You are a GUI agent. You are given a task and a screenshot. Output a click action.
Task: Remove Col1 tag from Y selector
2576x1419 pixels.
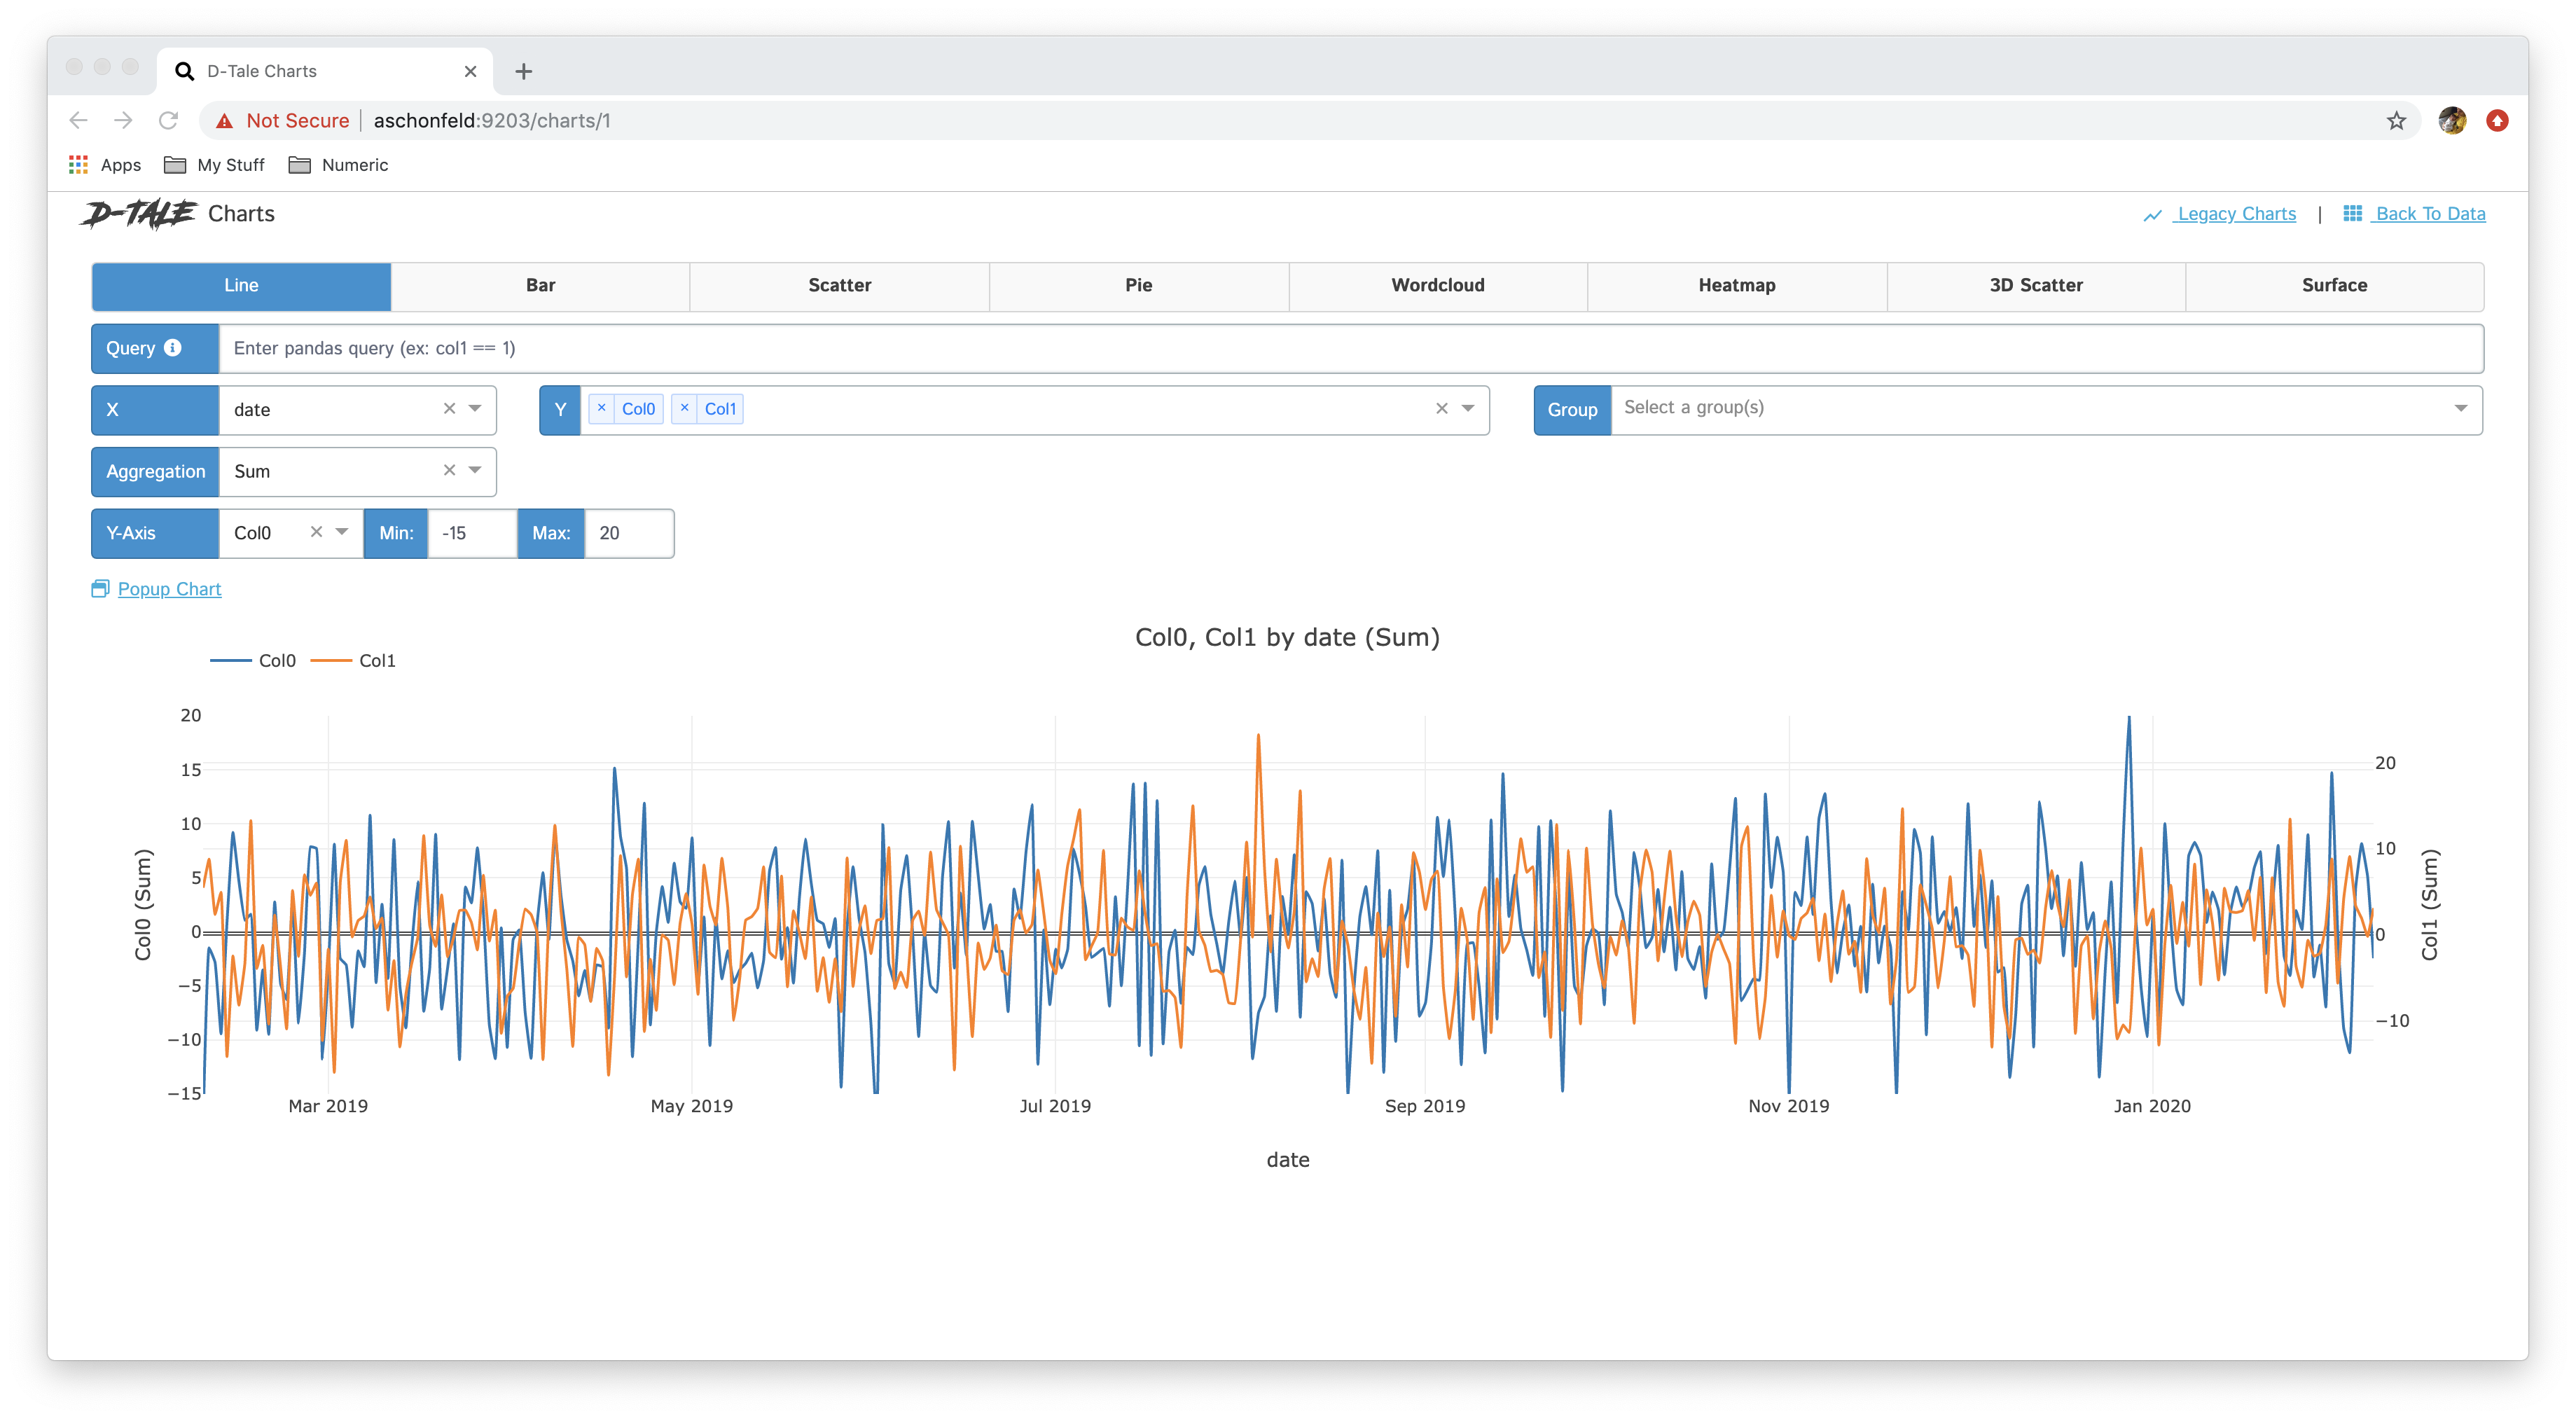click(684, 408)
